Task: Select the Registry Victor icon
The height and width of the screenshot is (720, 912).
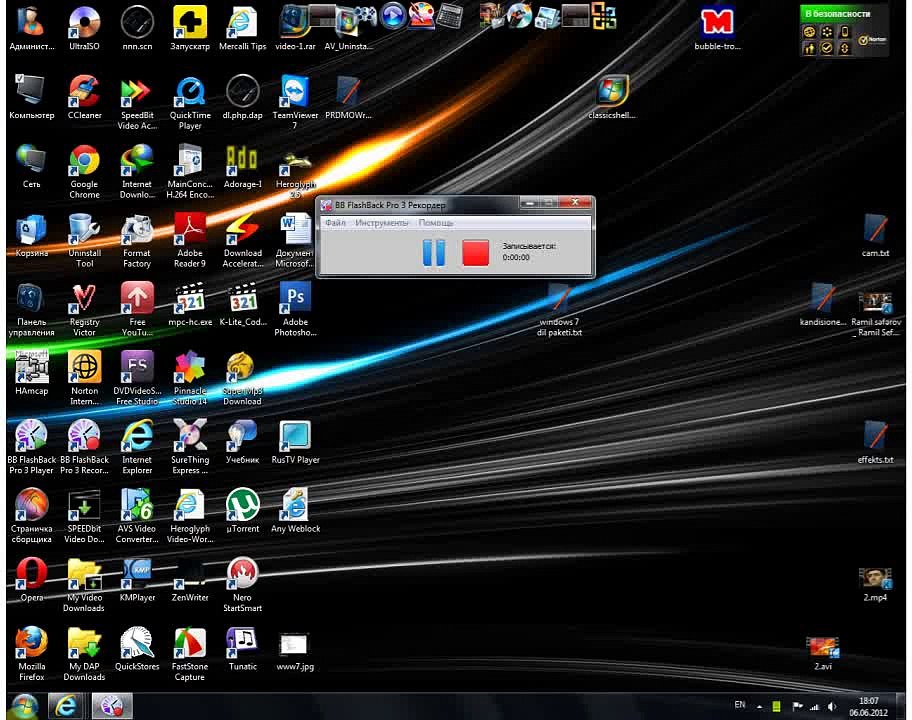Action: [x=84, y=309]
